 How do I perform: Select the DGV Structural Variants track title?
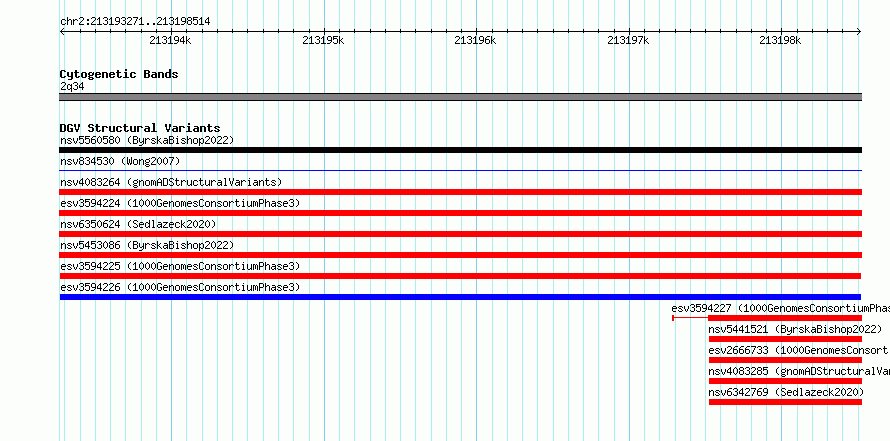point(140,128)
